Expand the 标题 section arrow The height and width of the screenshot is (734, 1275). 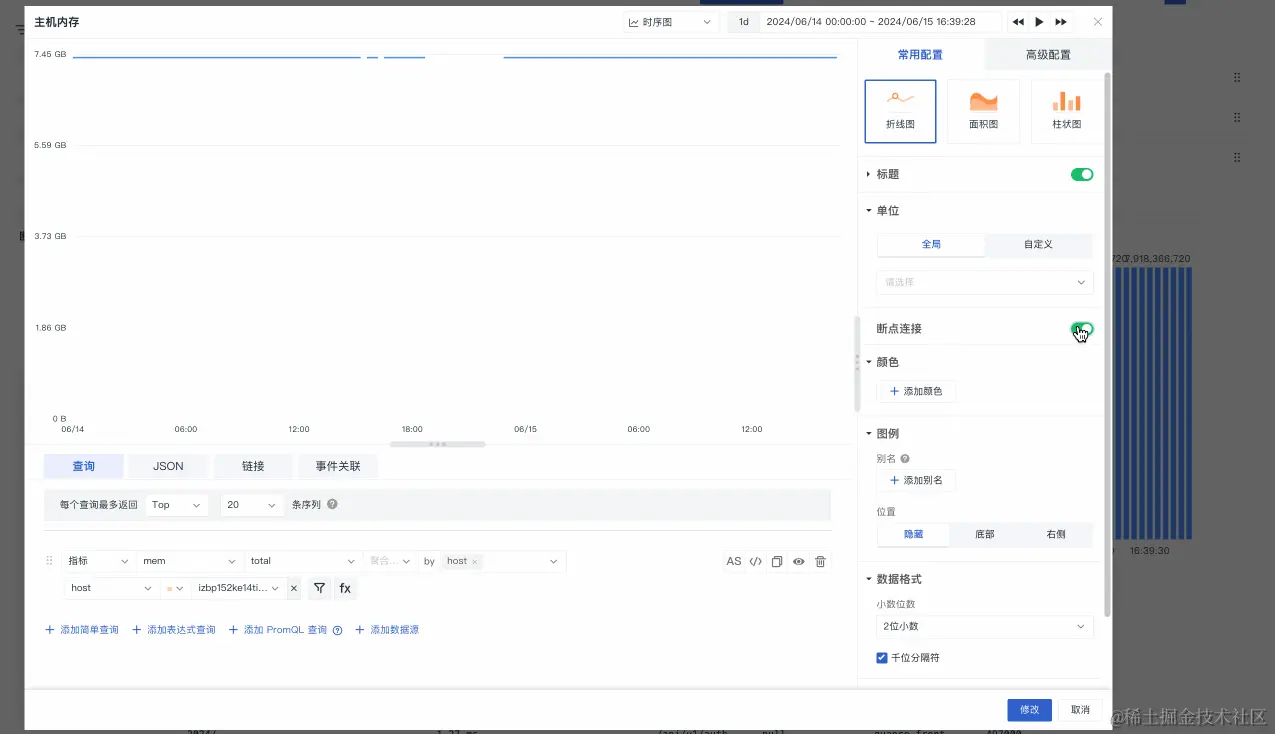click(868, 174)
